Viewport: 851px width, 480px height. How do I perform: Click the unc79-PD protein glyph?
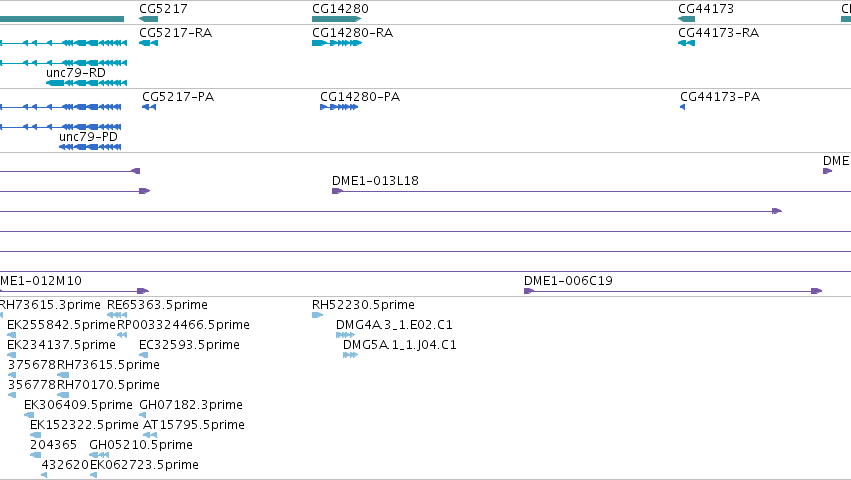click(90, 147)
